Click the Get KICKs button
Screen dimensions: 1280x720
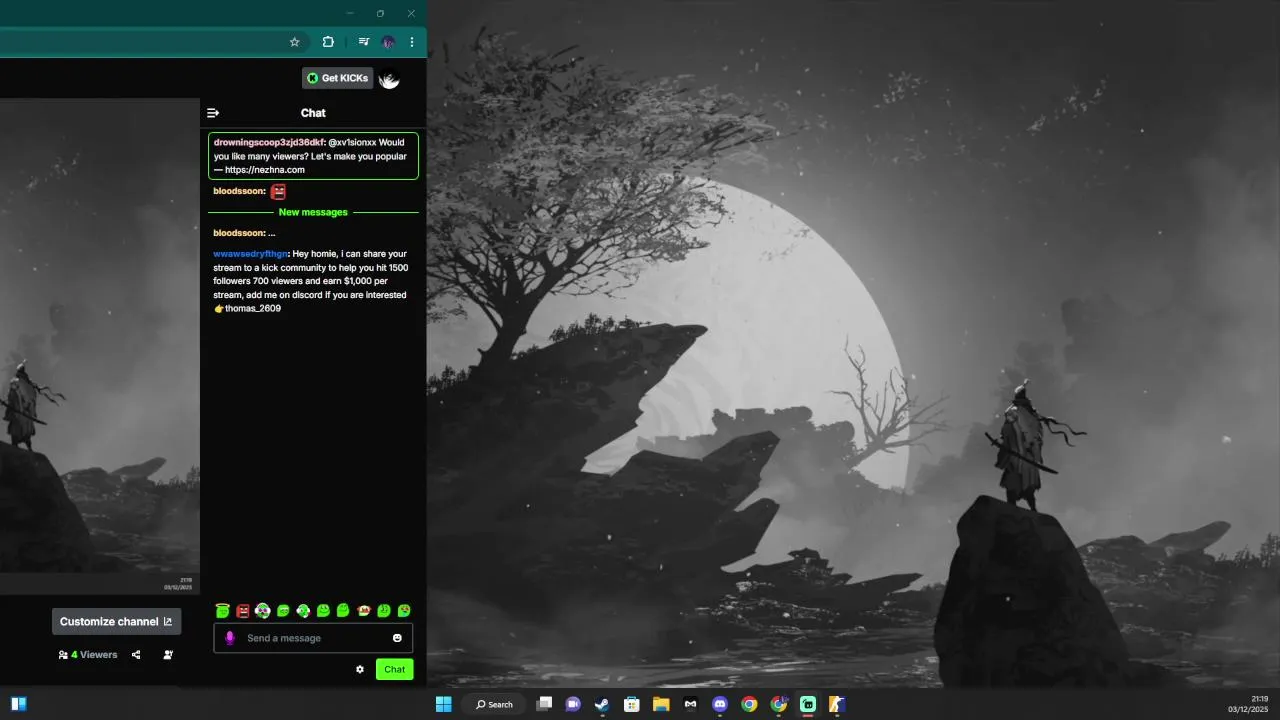coord(338,78)
